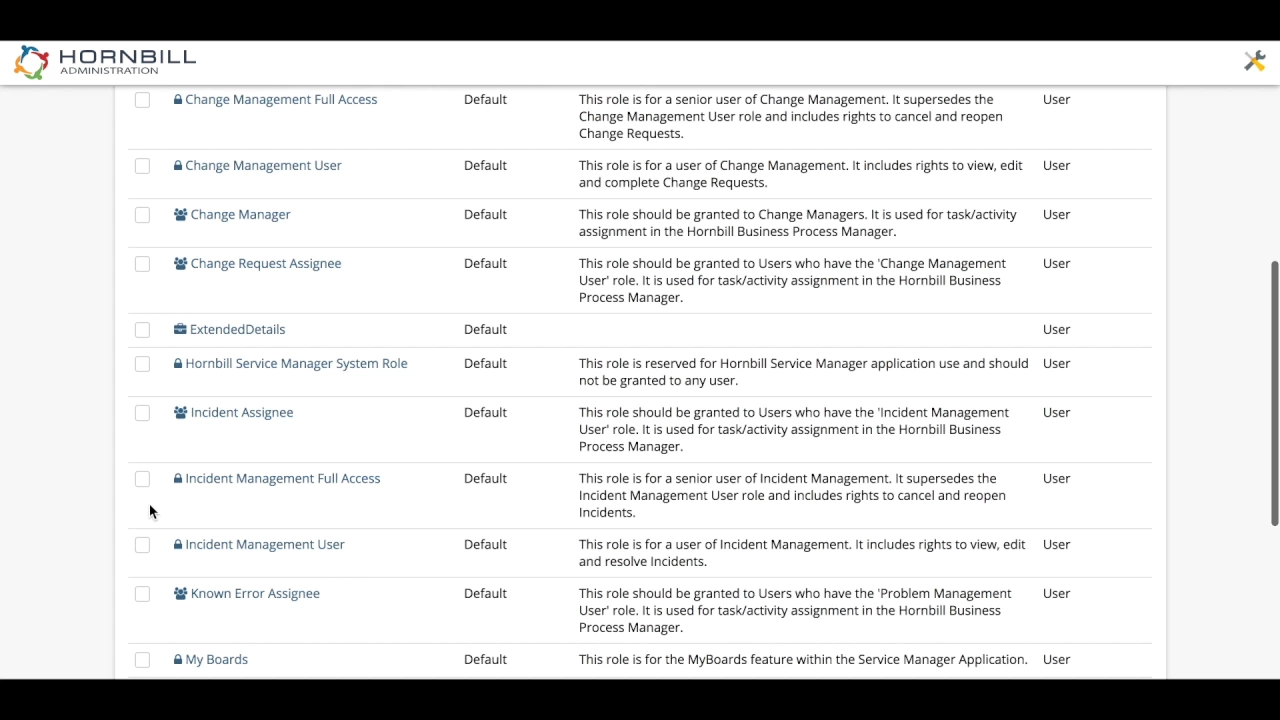Image resolution: width=1280 pixels, height=720 pixels.
Task: Open the My Boards role link
Action: click(x=216, y=660)
